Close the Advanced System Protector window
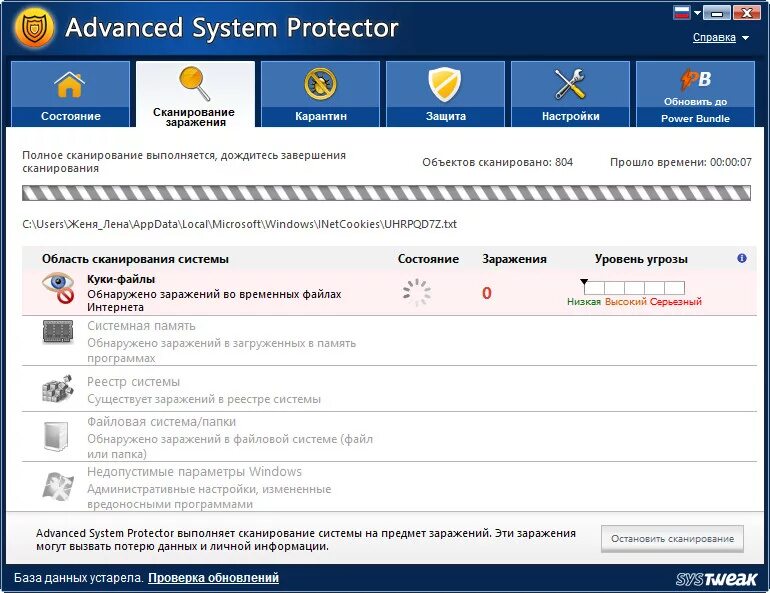The height and width of the screenshot is (593, 770). pyautogui.click(x=746, y=13)
